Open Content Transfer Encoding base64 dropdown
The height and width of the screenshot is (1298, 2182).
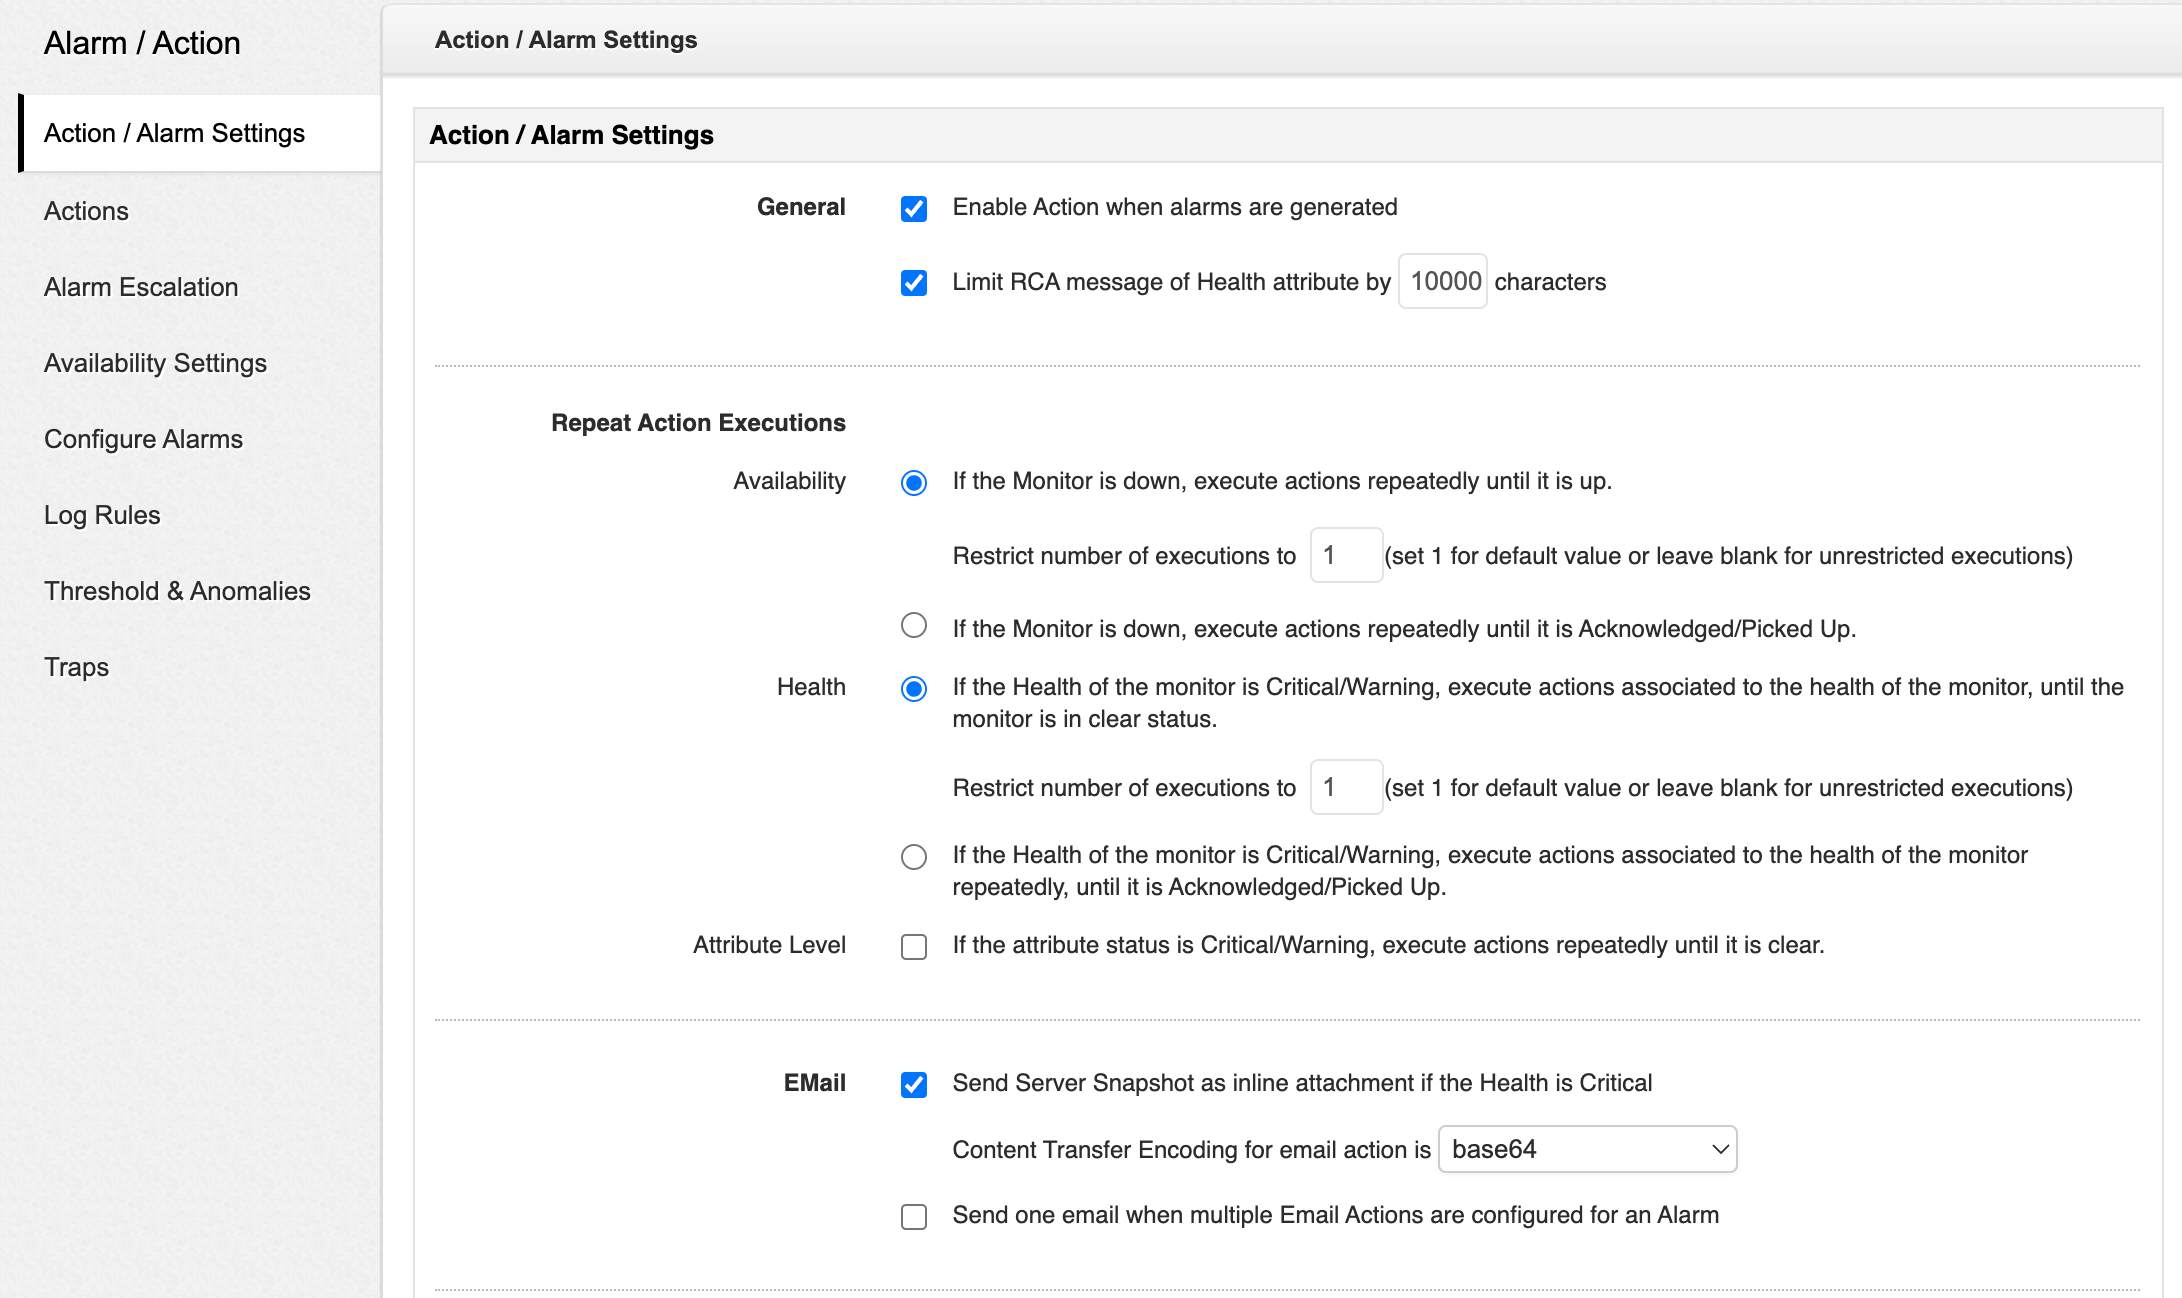[x=1587, y=1149]
